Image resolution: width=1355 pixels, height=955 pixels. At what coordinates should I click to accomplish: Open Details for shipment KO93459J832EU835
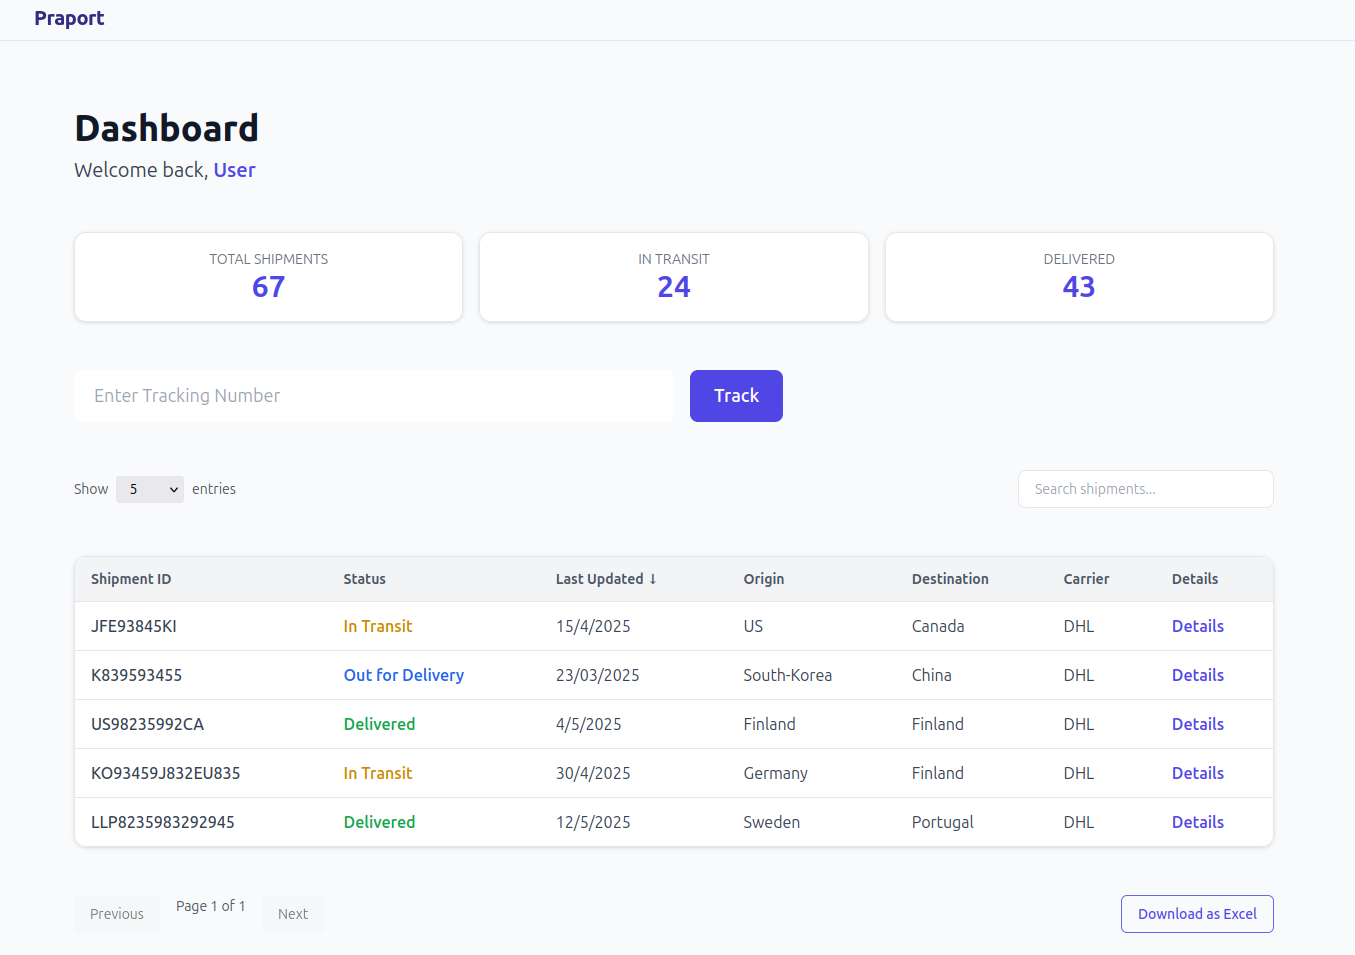coord(1197,772)
